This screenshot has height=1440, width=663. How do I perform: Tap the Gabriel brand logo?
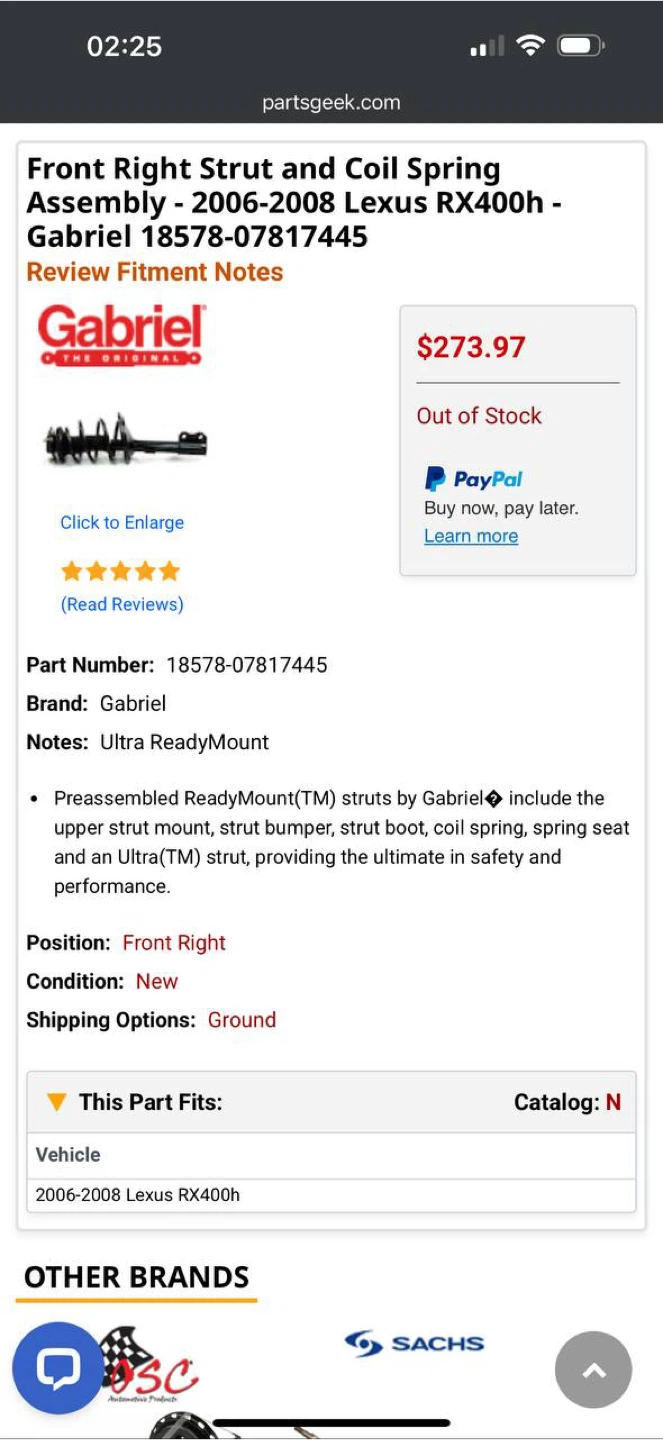pos(120,335)
